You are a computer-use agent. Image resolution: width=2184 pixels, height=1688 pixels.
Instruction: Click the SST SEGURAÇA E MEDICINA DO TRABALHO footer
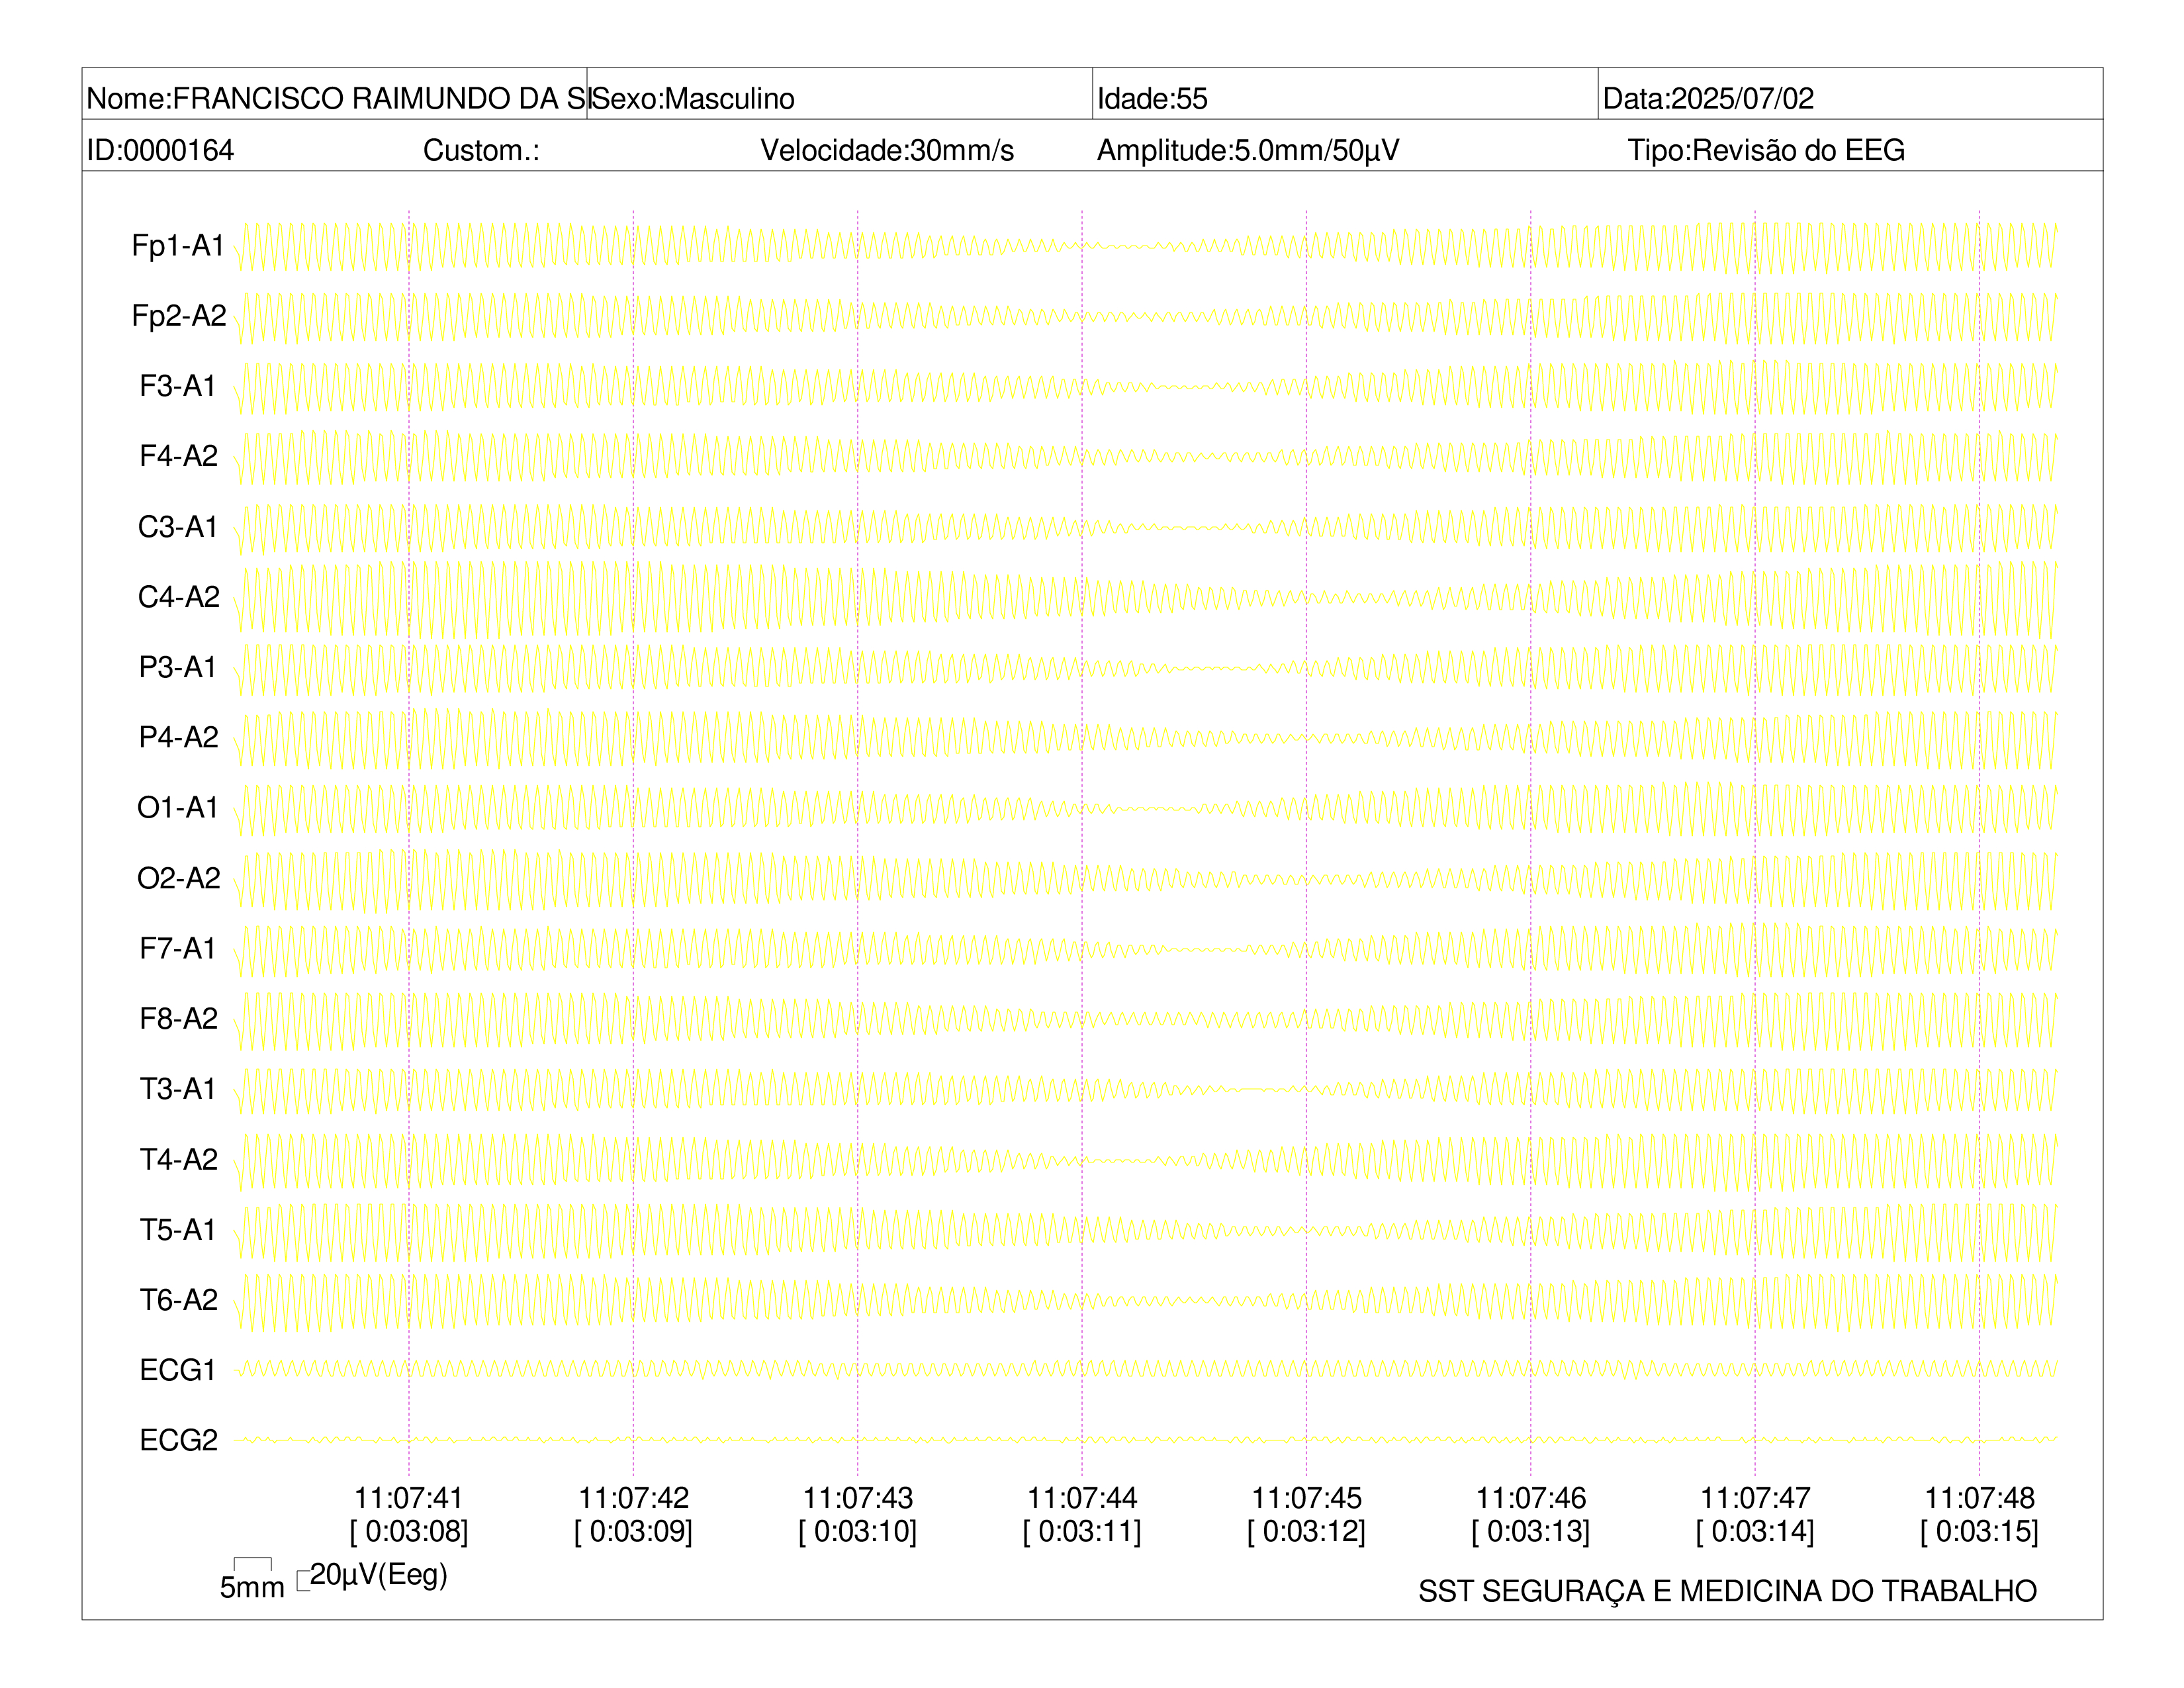coord(1727,1591)
